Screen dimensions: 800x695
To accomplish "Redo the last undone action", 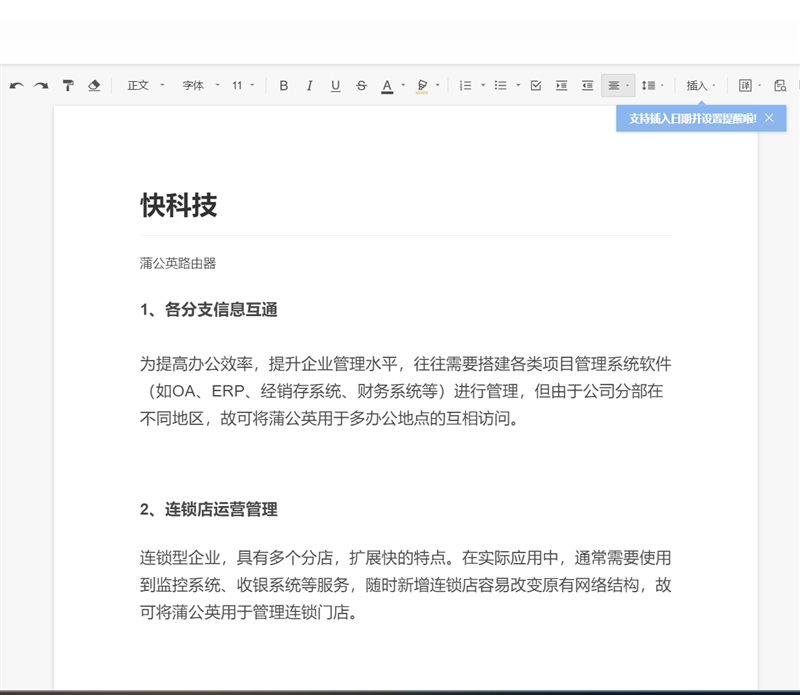I will pos(41,86).
